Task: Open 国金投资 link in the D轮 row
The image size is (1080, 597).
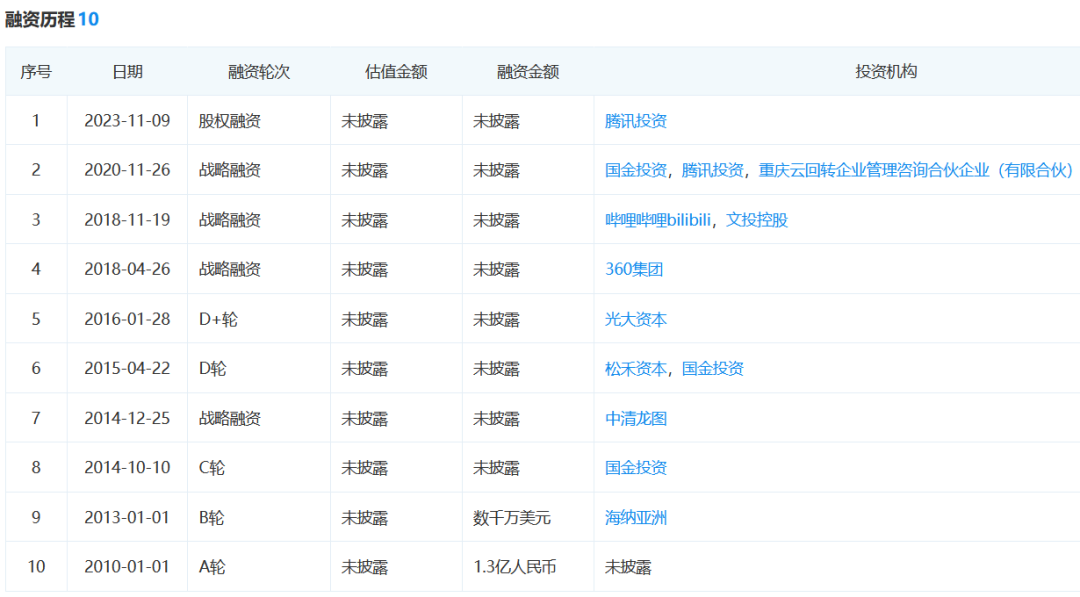Action: point(713,368)
